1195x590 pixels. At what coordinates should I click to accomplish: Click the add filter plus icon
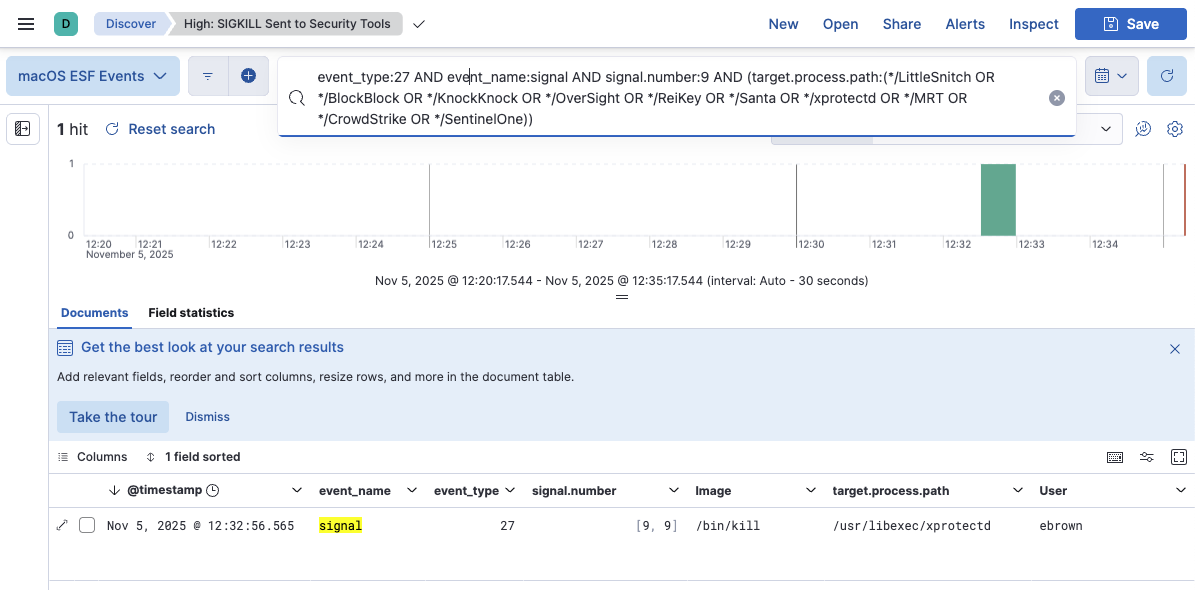coord(248,76)
